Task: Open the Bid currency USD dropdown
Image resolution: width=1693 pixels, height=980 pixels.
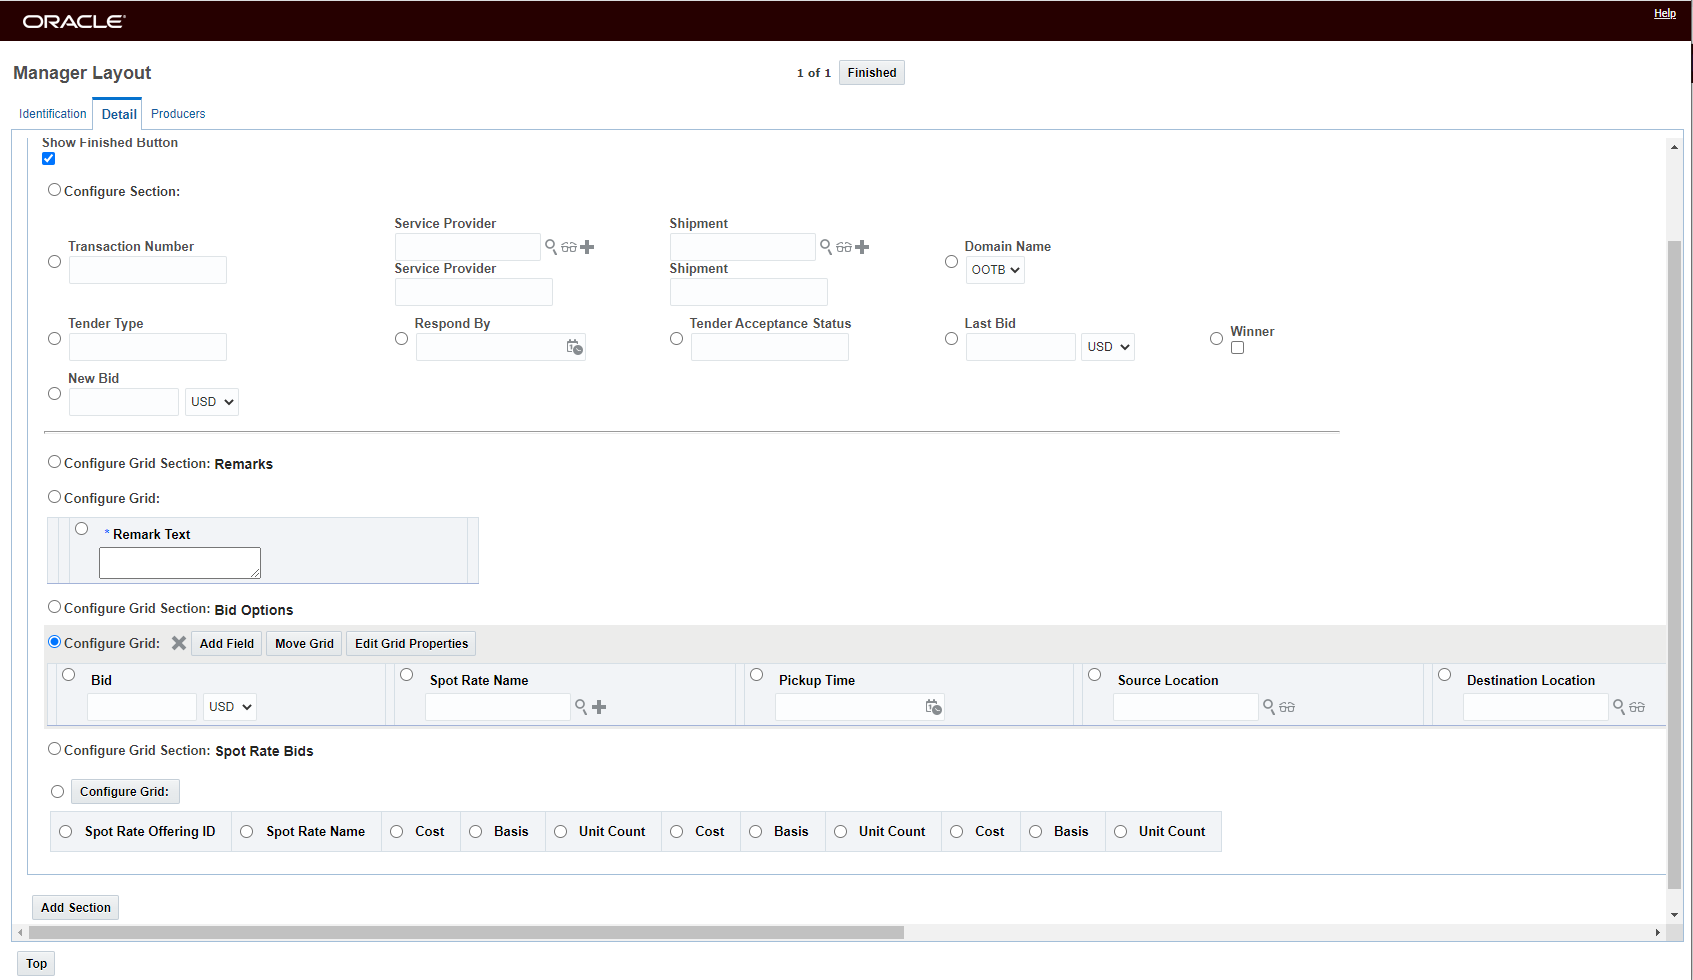Action: (230, 707)
